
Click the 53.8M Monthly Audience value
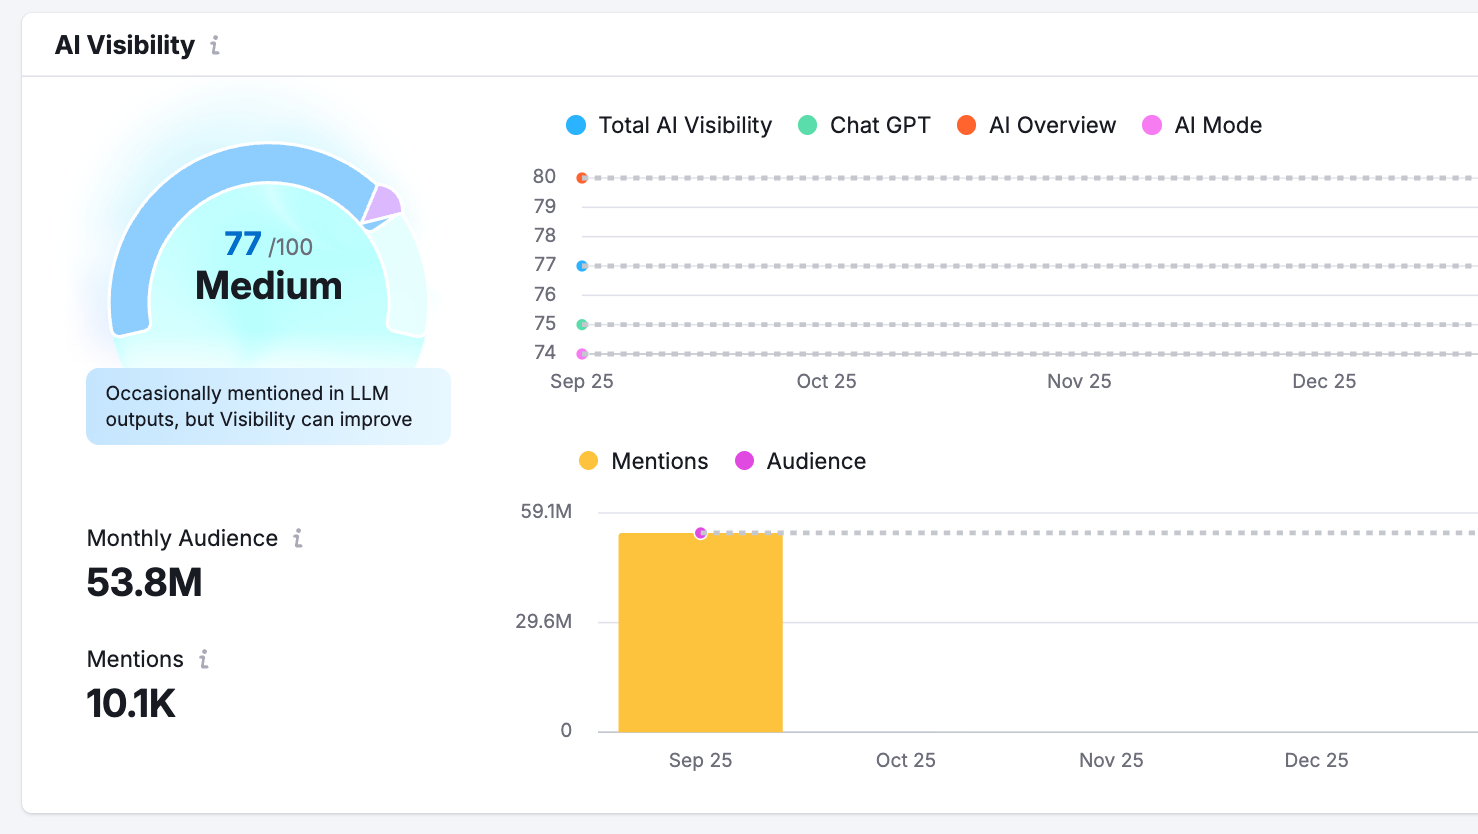(145, 583)
